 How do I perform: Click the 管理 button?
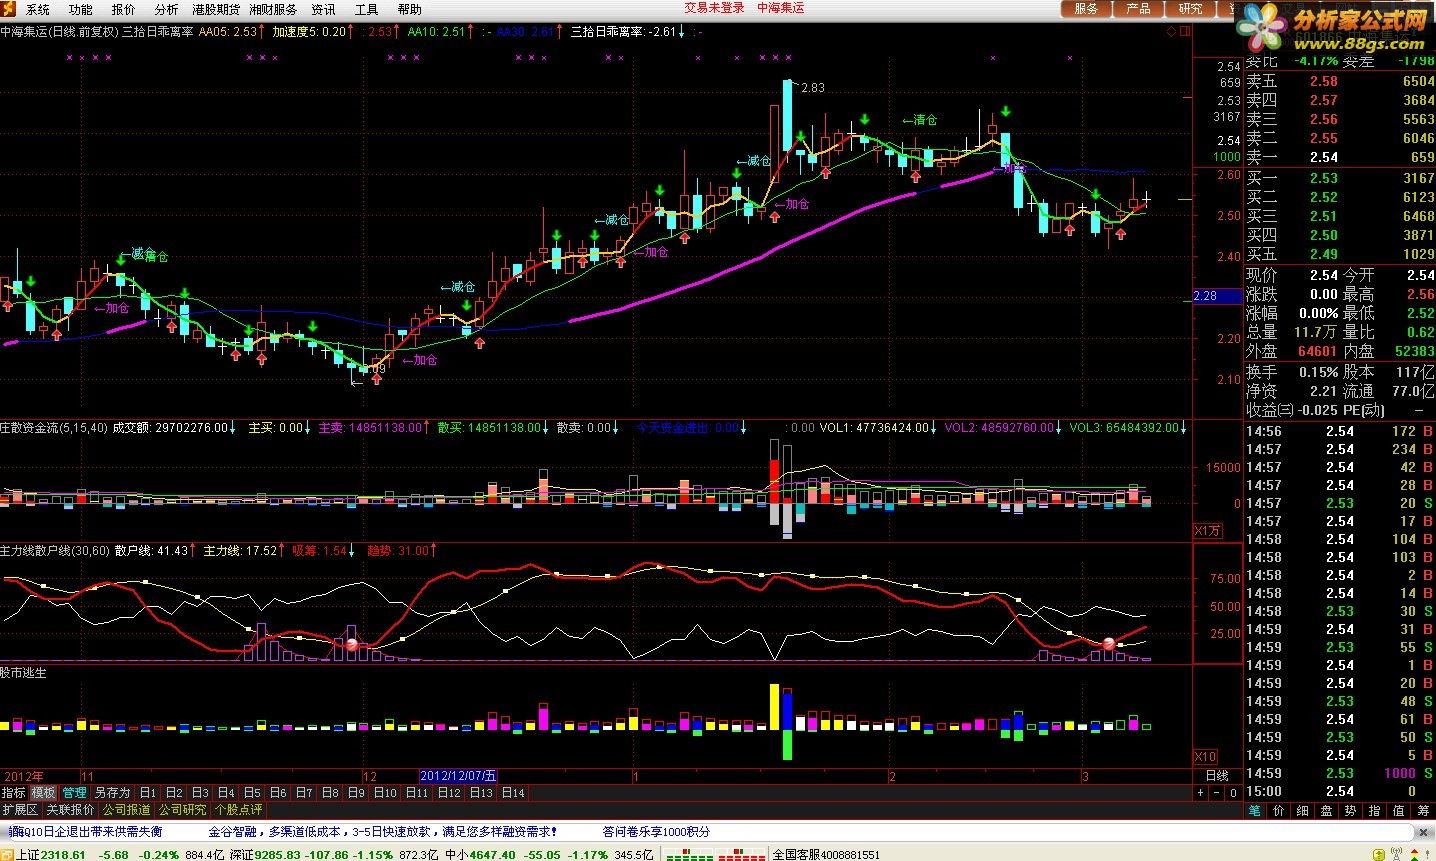[74, 793]
